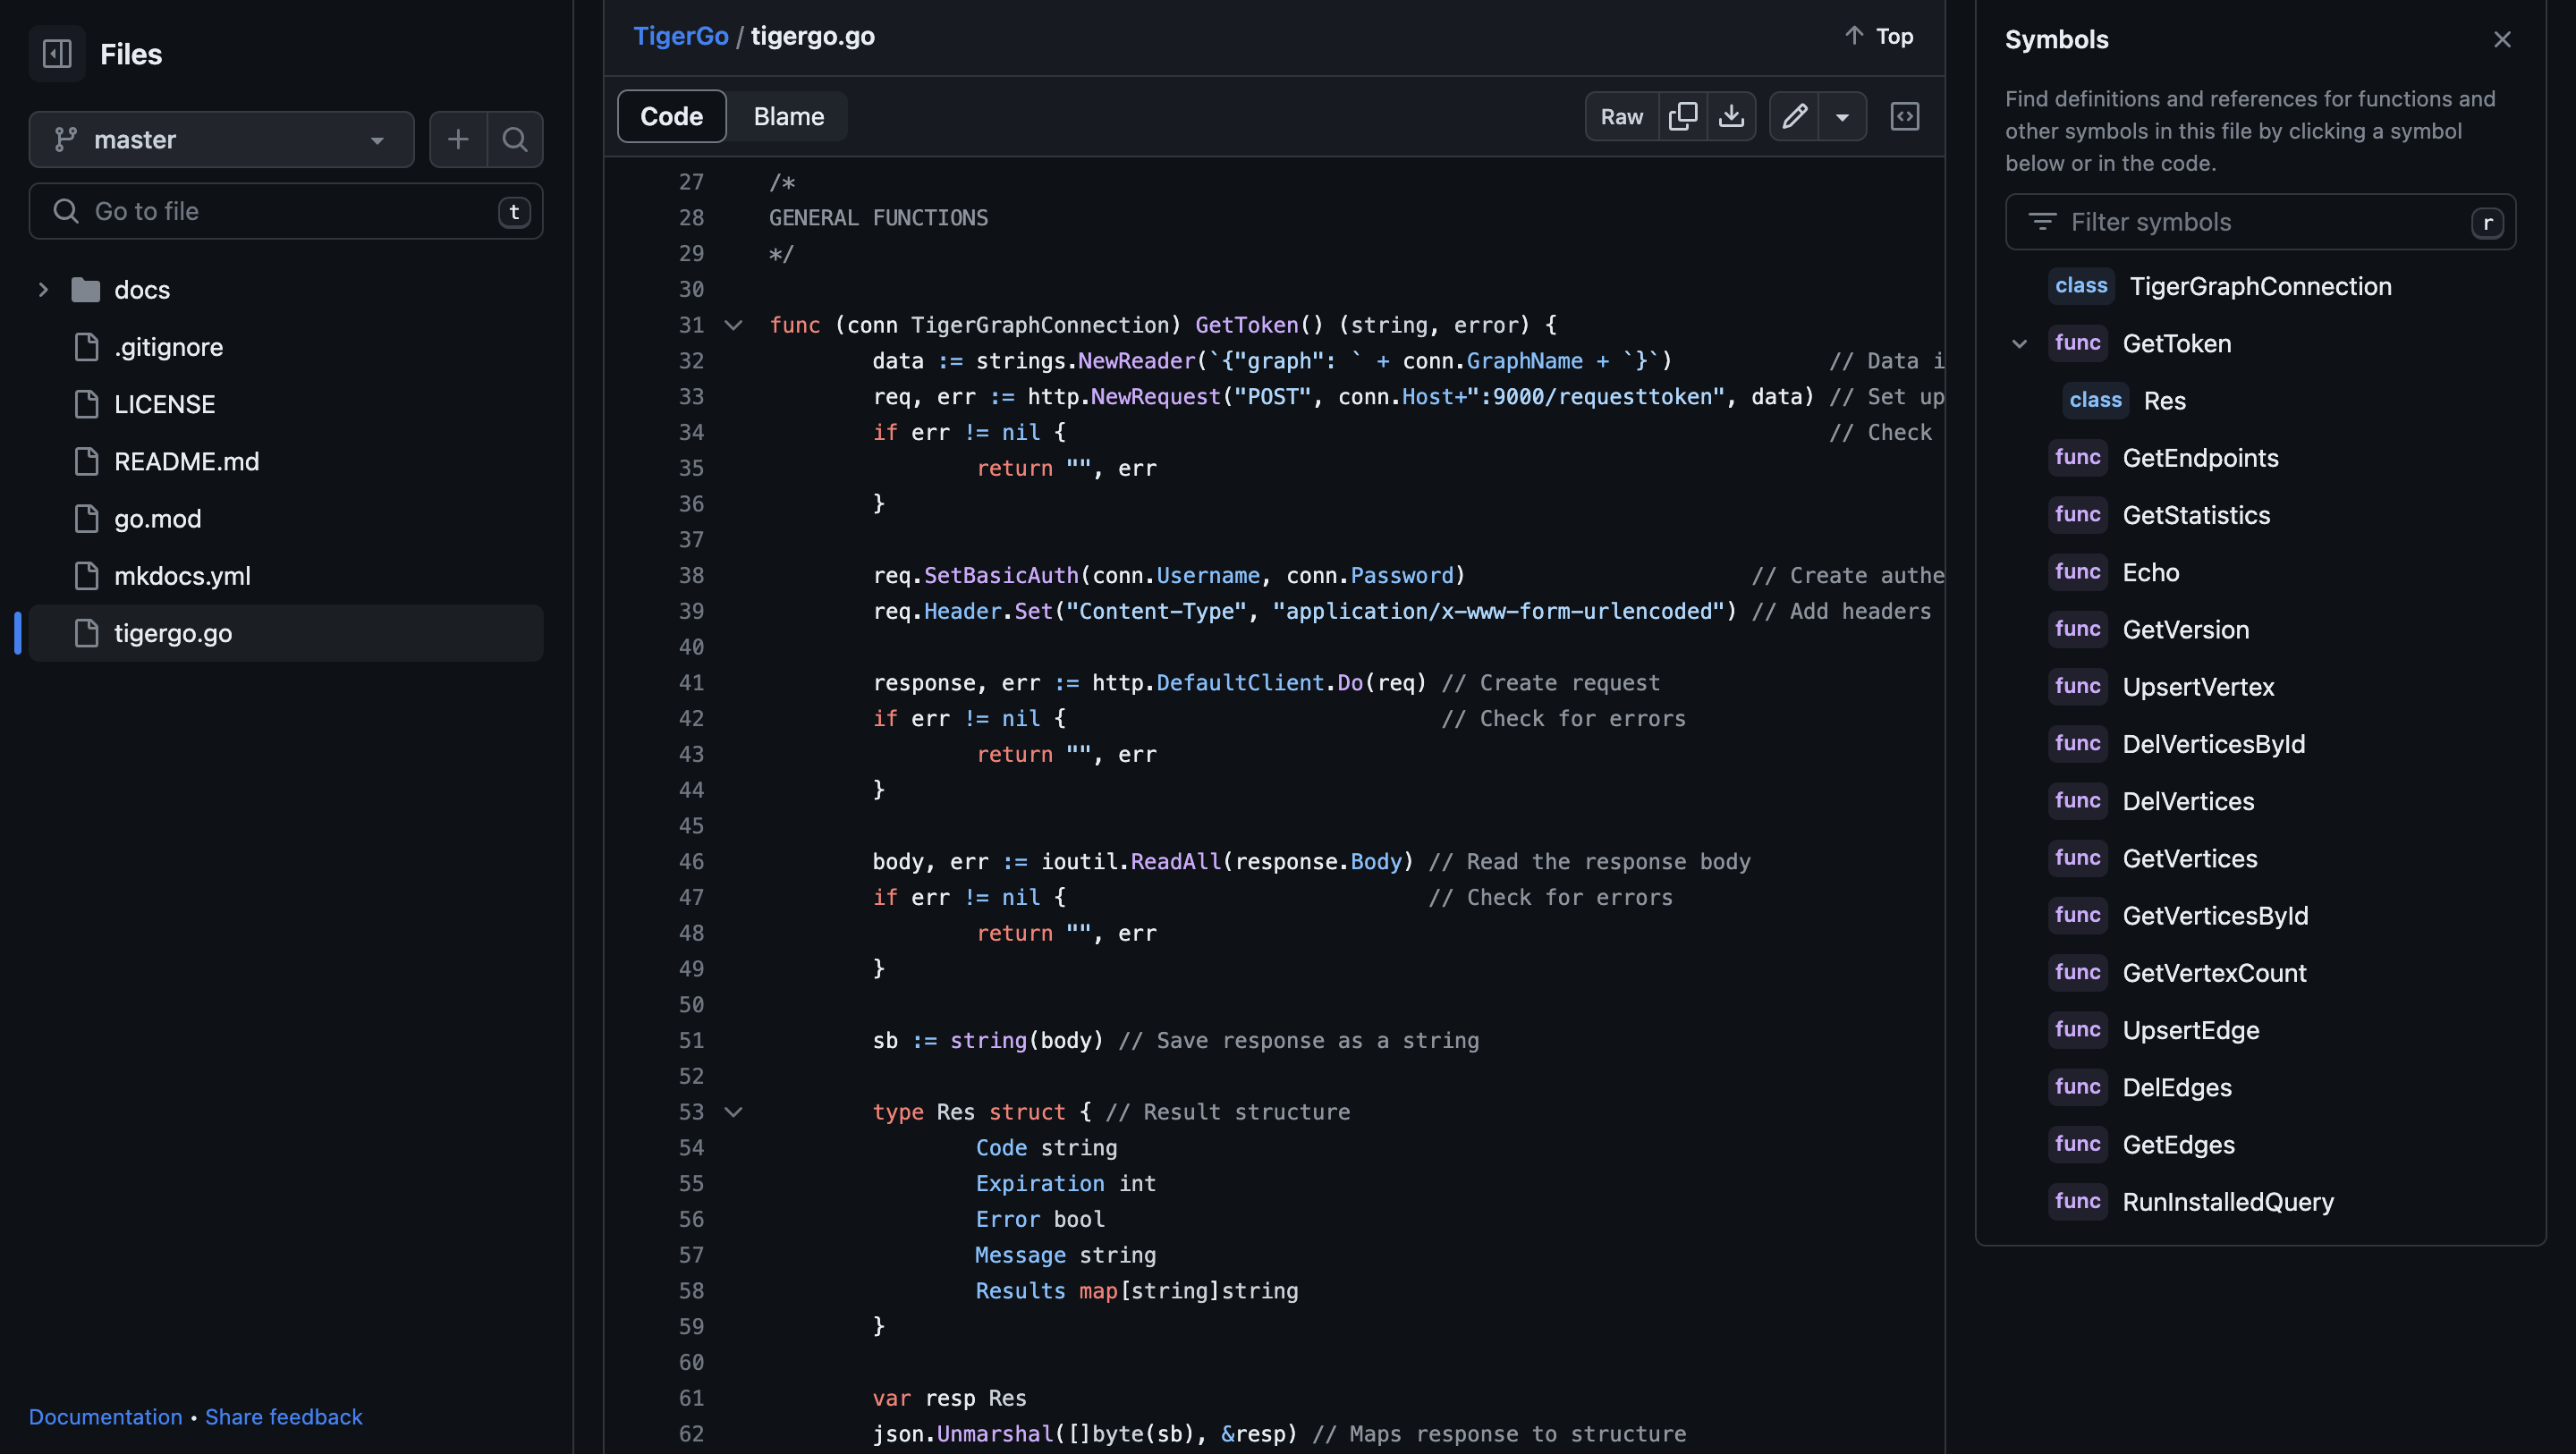
Task: Close the Symbols panel
Action: coord(2501,39)
